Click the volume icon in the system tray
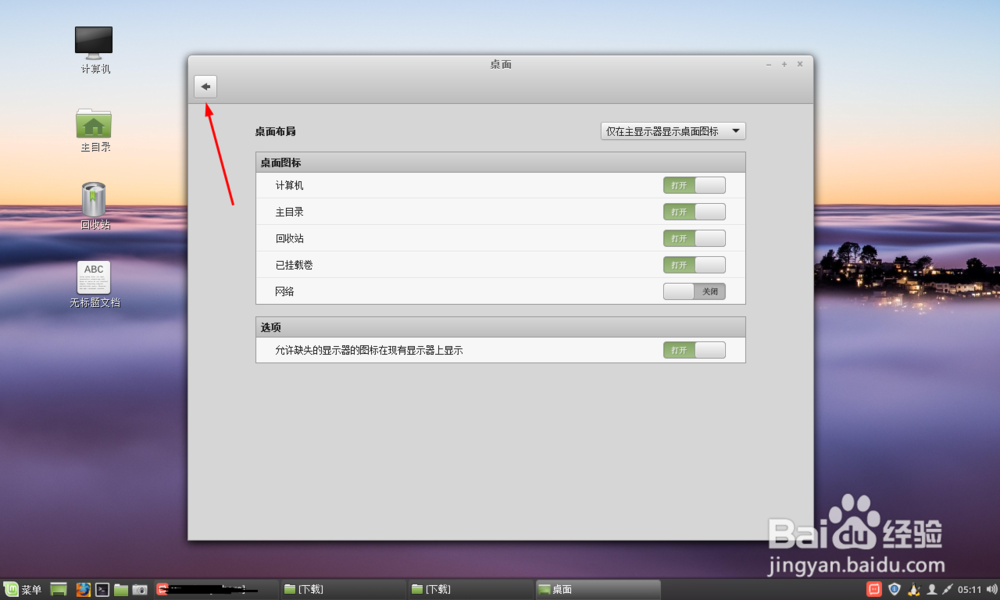1000x600 pixels. tap(991, 589)
